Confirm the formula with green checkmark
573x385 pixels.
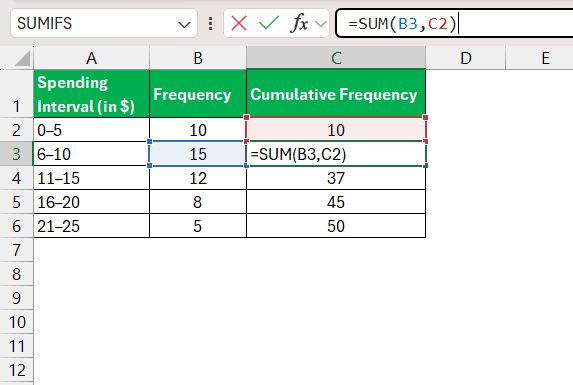pos(269,23)
